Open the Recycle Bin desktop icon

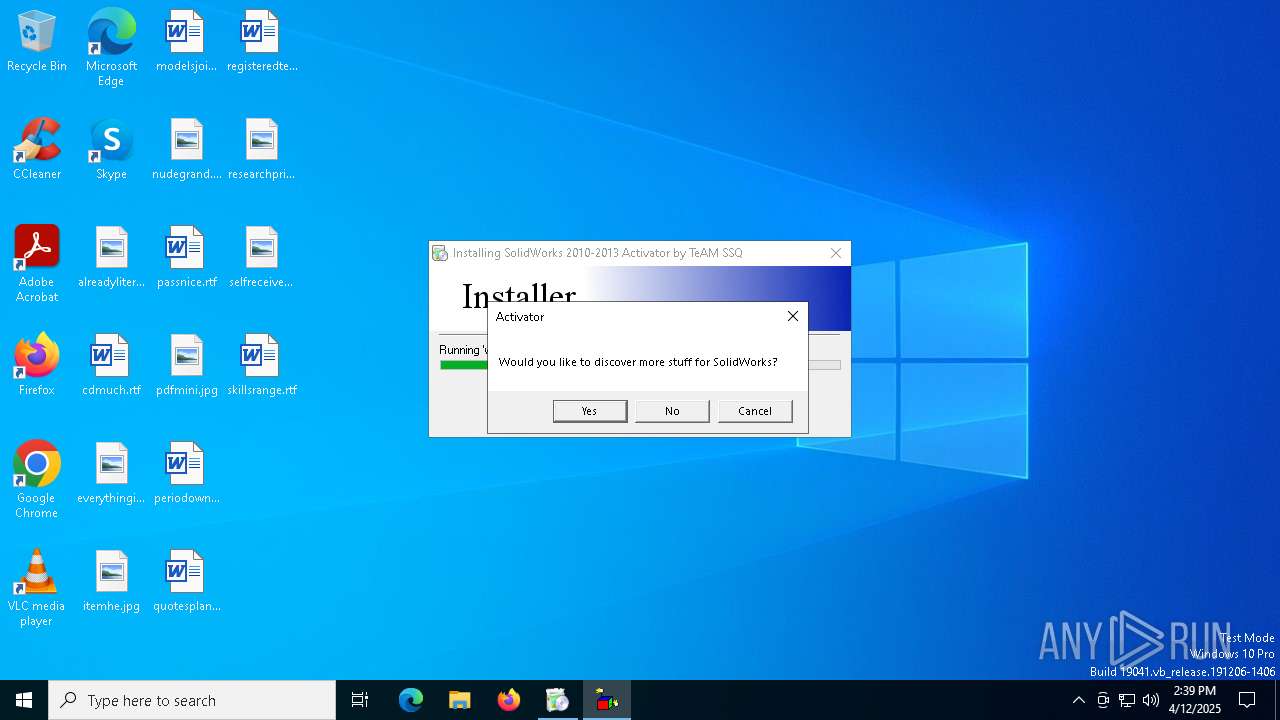pyautogui.click(x=37, y=42)
